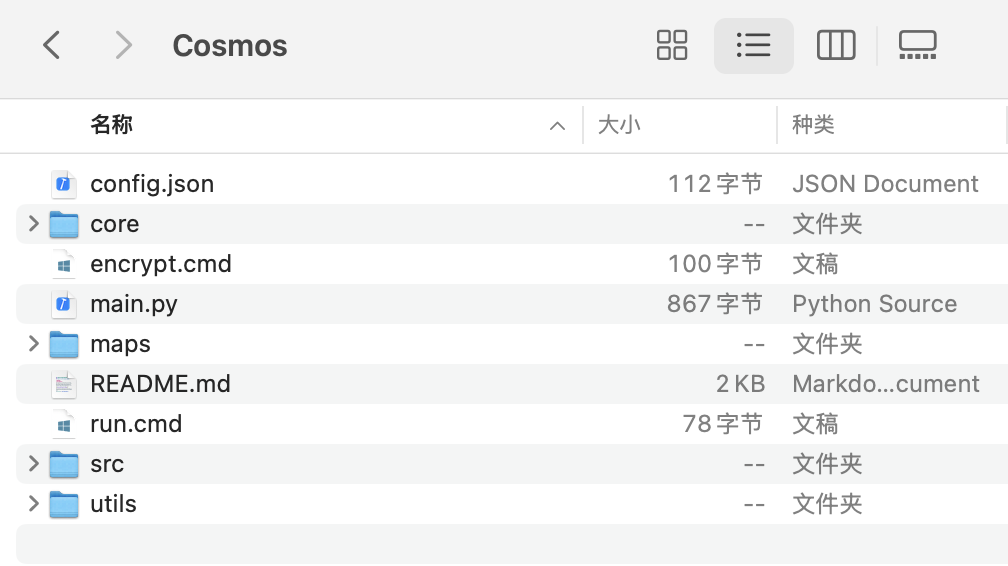Click the README.md document icon
1008x566 pixels.
pos(64,384)
